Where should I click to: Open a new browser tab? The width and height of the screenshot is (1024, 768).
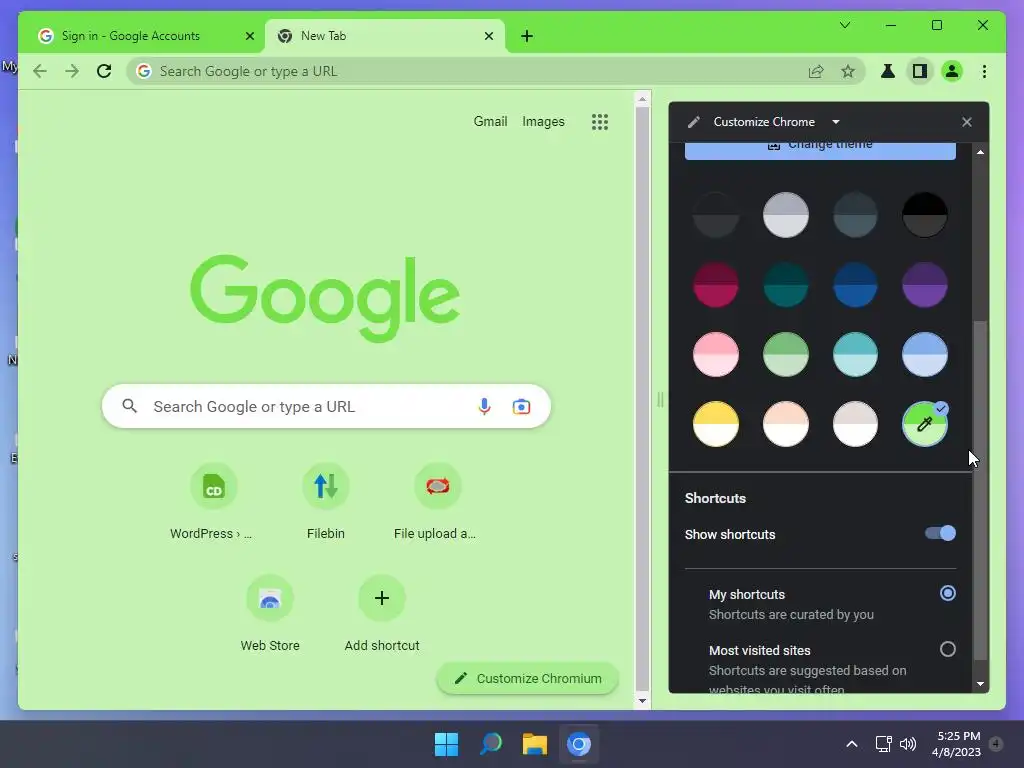[527, 36]
